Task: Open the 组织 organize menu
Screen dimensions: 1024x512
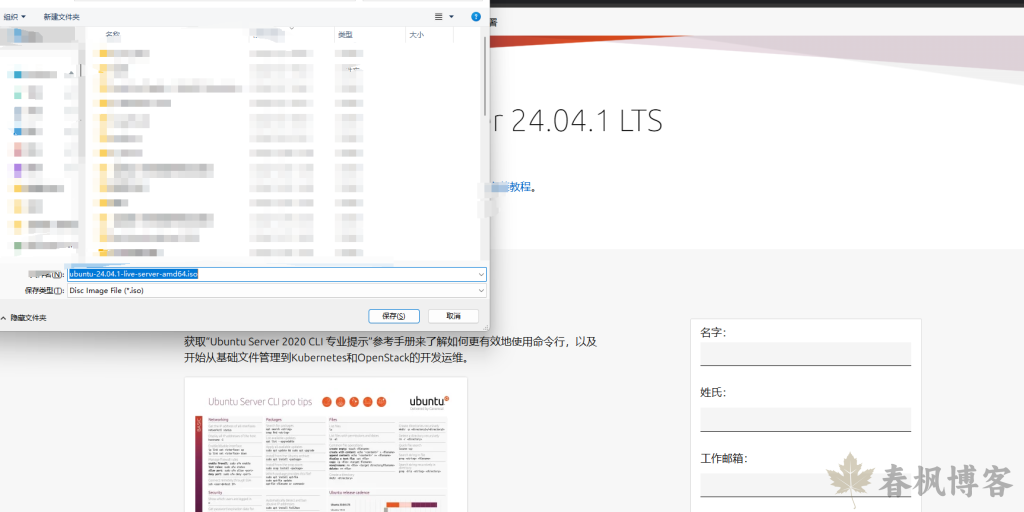Action: point(14,16)
